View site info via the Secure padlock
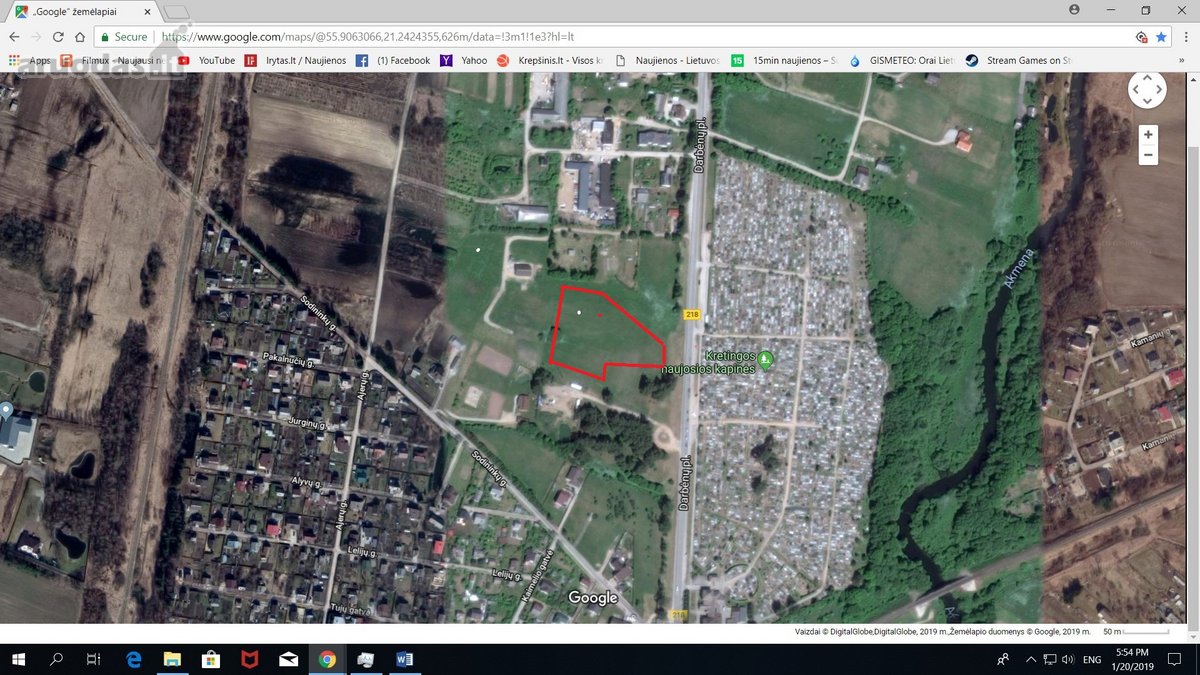This screenshot has height=675, width=1200. pos(124,36)
